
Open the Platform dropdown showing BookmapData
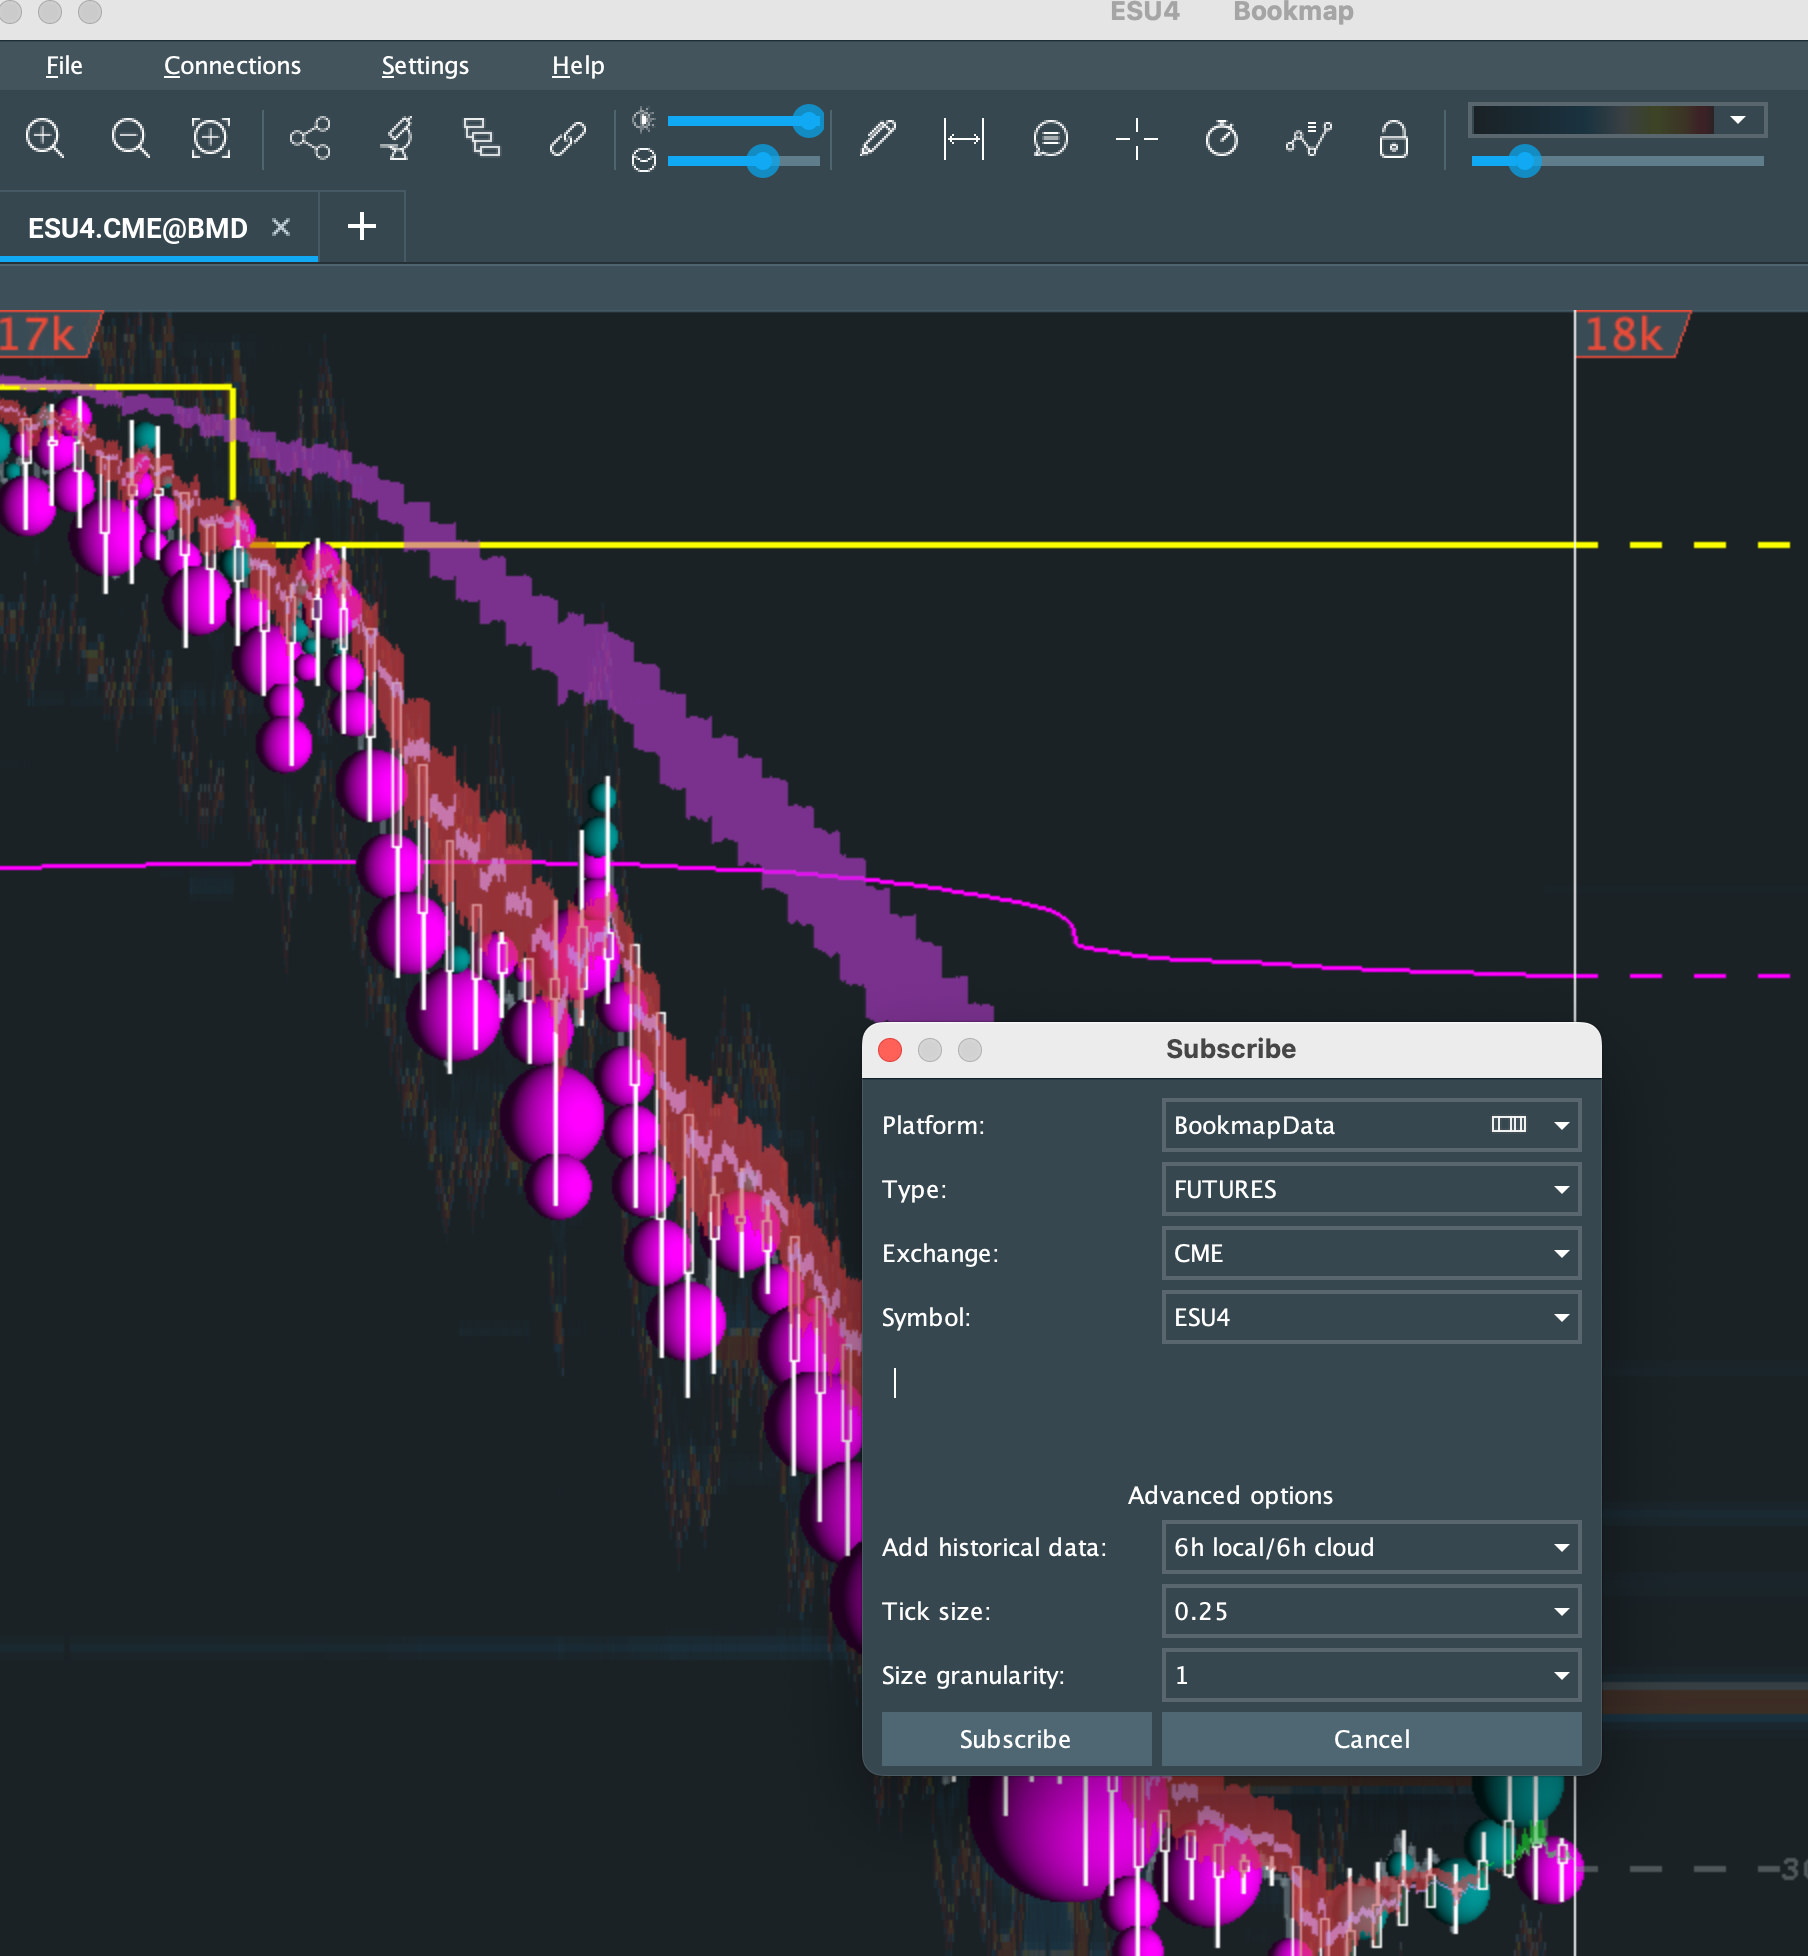(1370, 1125)
